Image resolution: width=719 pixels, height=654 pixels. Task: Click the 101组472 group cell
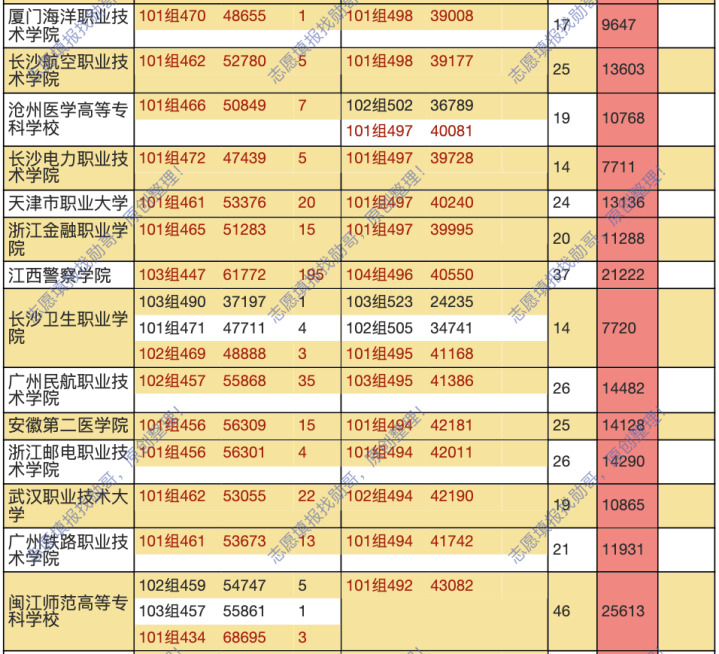[172, 158]
